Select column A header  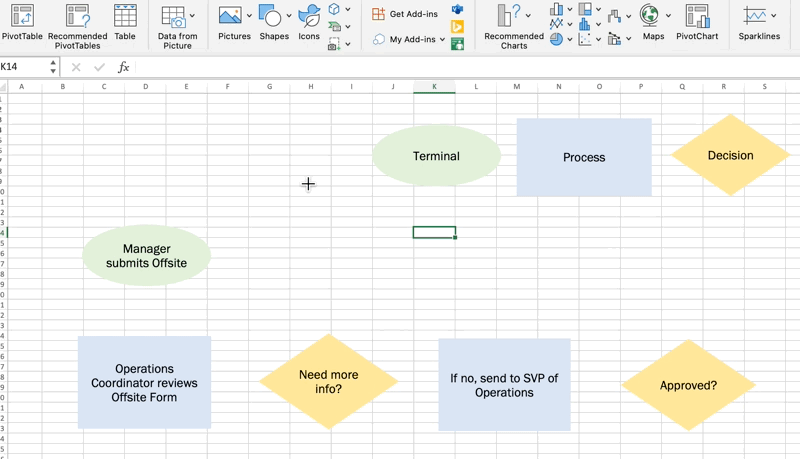tap(21, 87)
